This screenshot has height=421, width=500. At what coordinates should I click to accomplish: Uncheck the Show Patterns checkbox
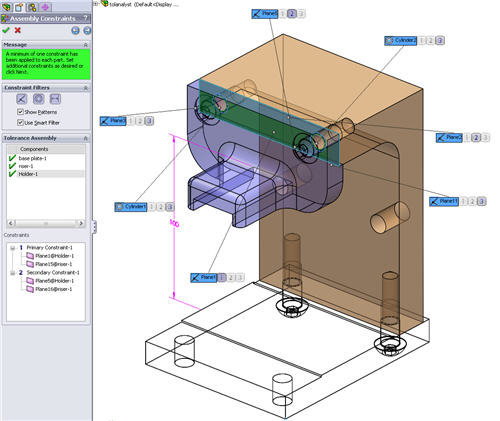tap(20, 112)
